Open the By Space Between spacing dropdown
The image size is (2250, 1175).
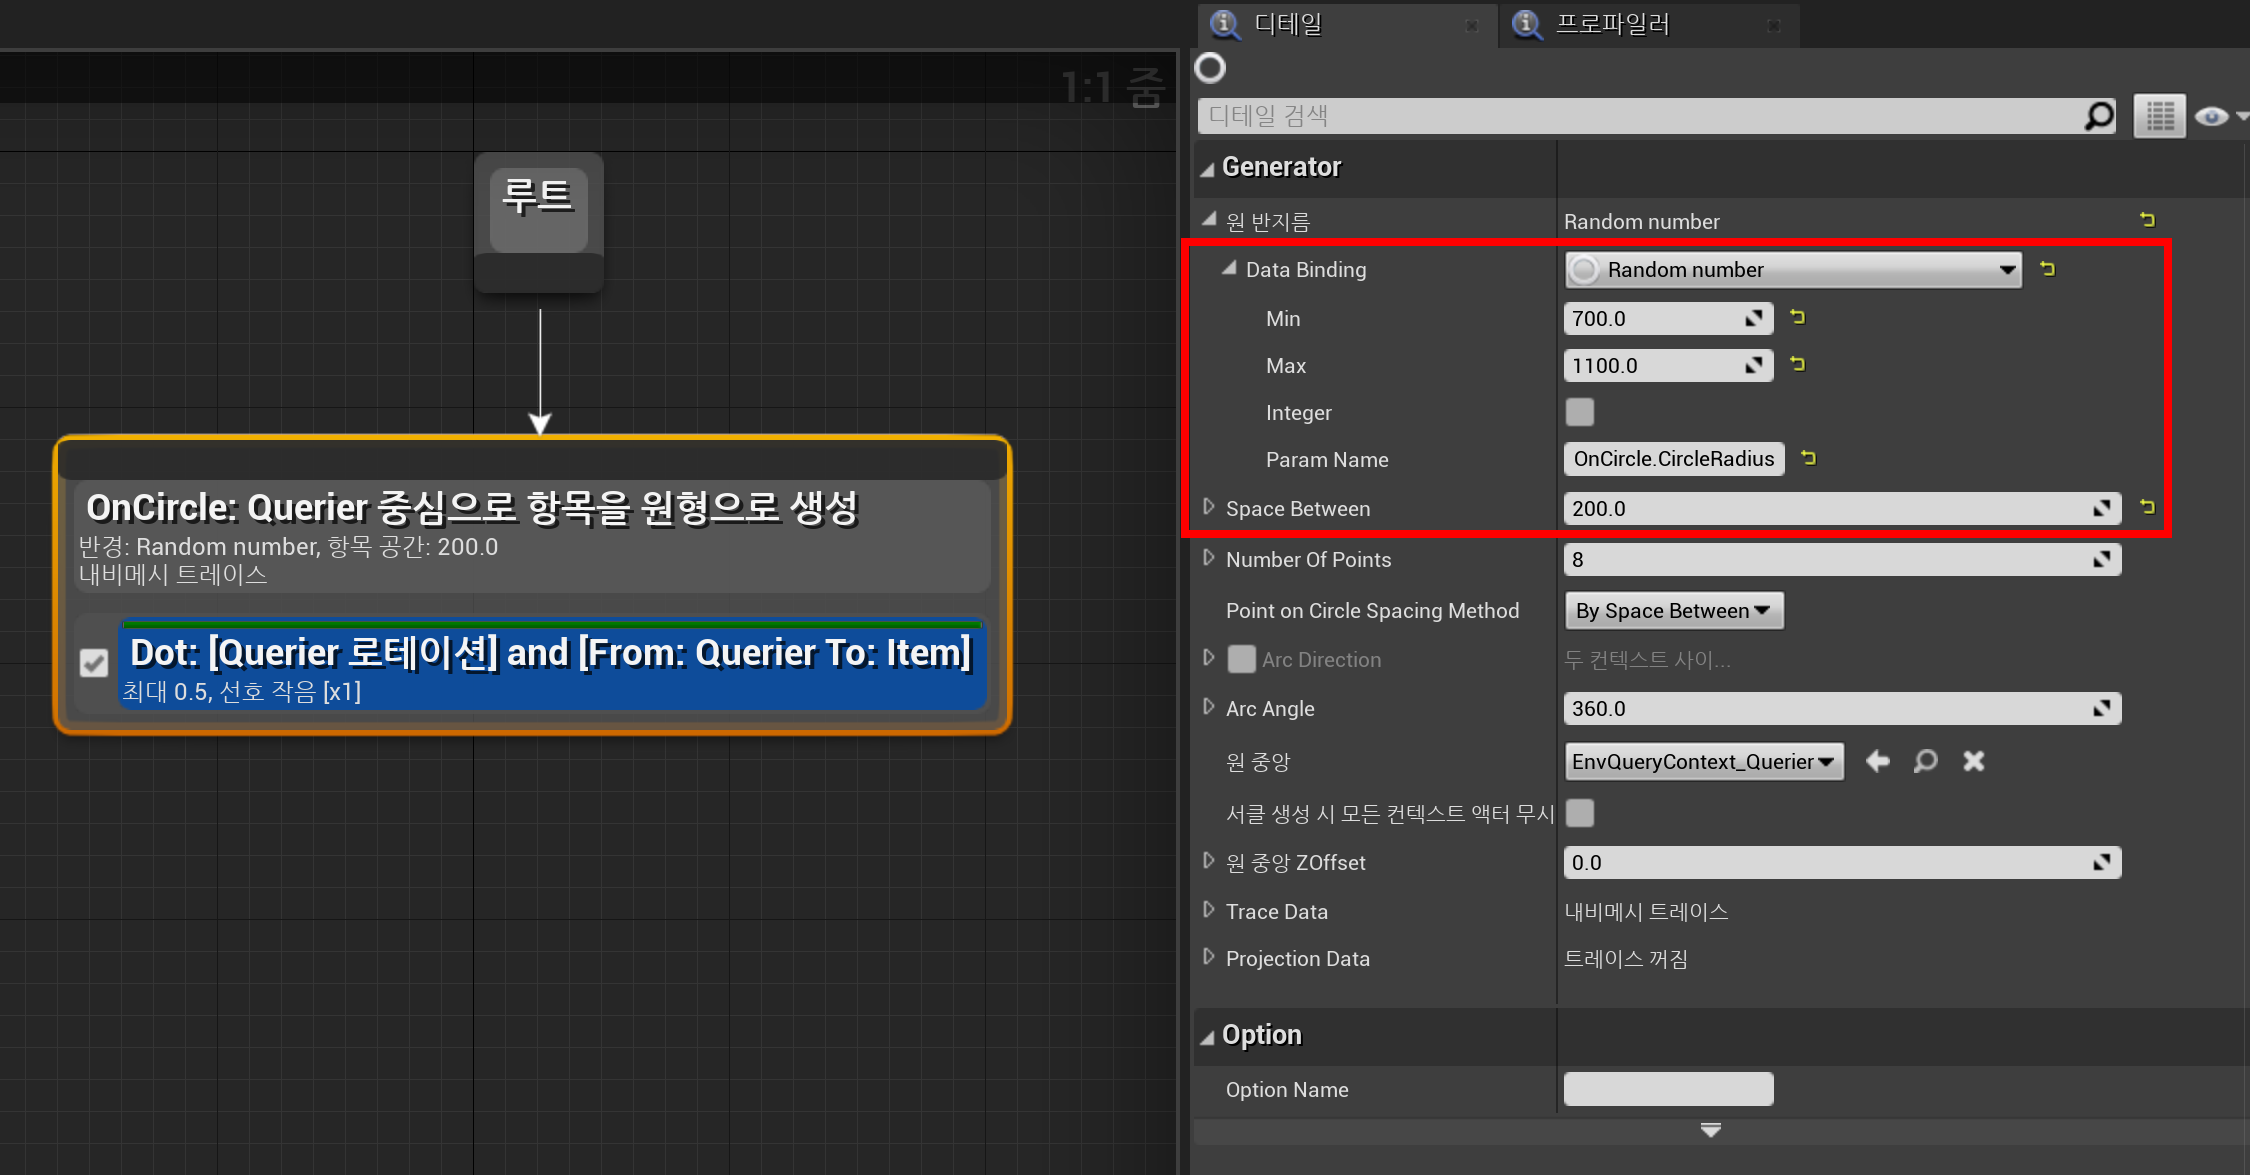[1673, 611]
